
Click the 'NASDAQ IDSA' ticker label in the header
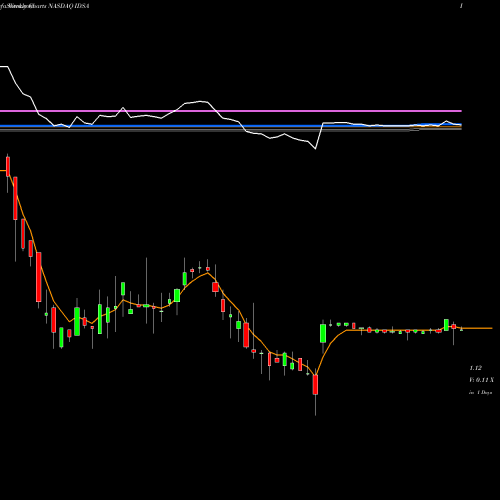click(69, 6)
